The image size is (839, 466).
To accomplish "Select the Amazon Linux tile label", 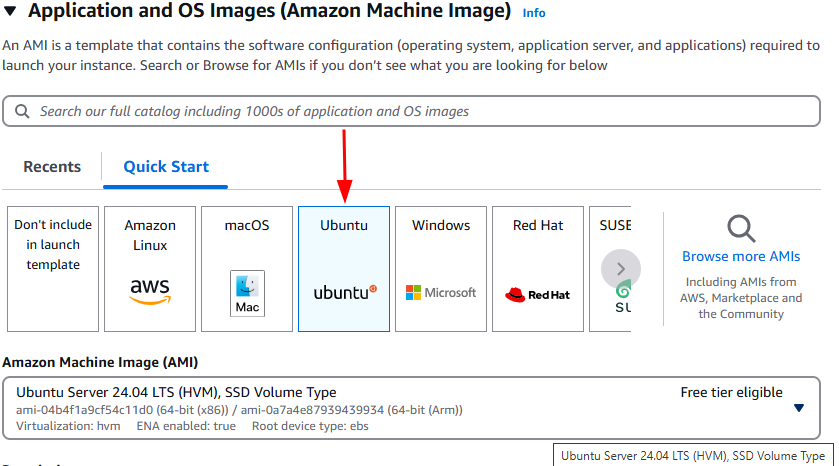I will [x=150, y=235].
